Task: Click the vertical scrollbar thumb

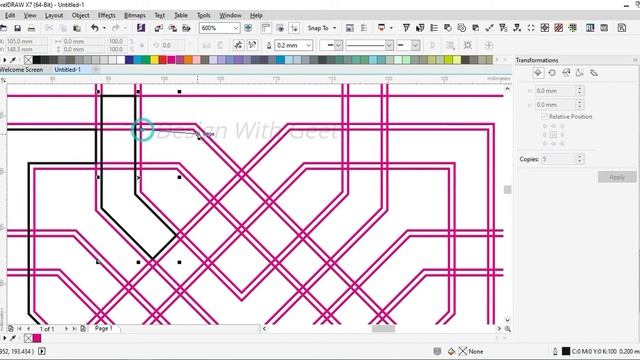Action: click(507, 189)
